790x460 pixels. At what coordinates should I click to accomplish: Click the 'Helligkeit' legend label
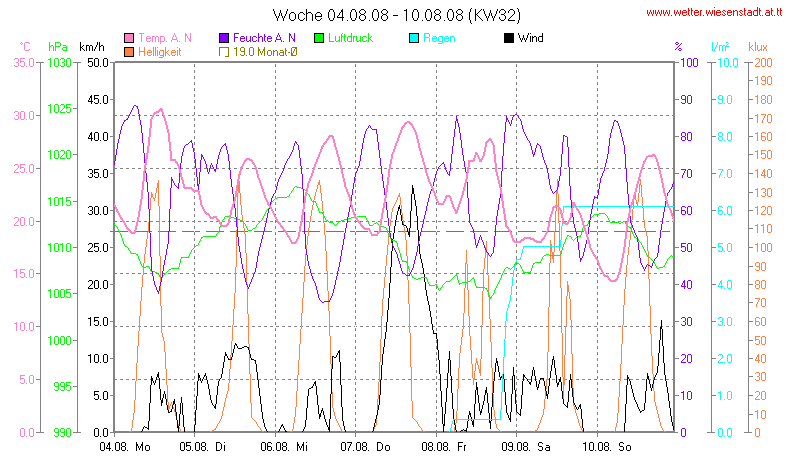click(x=160, y=52)
